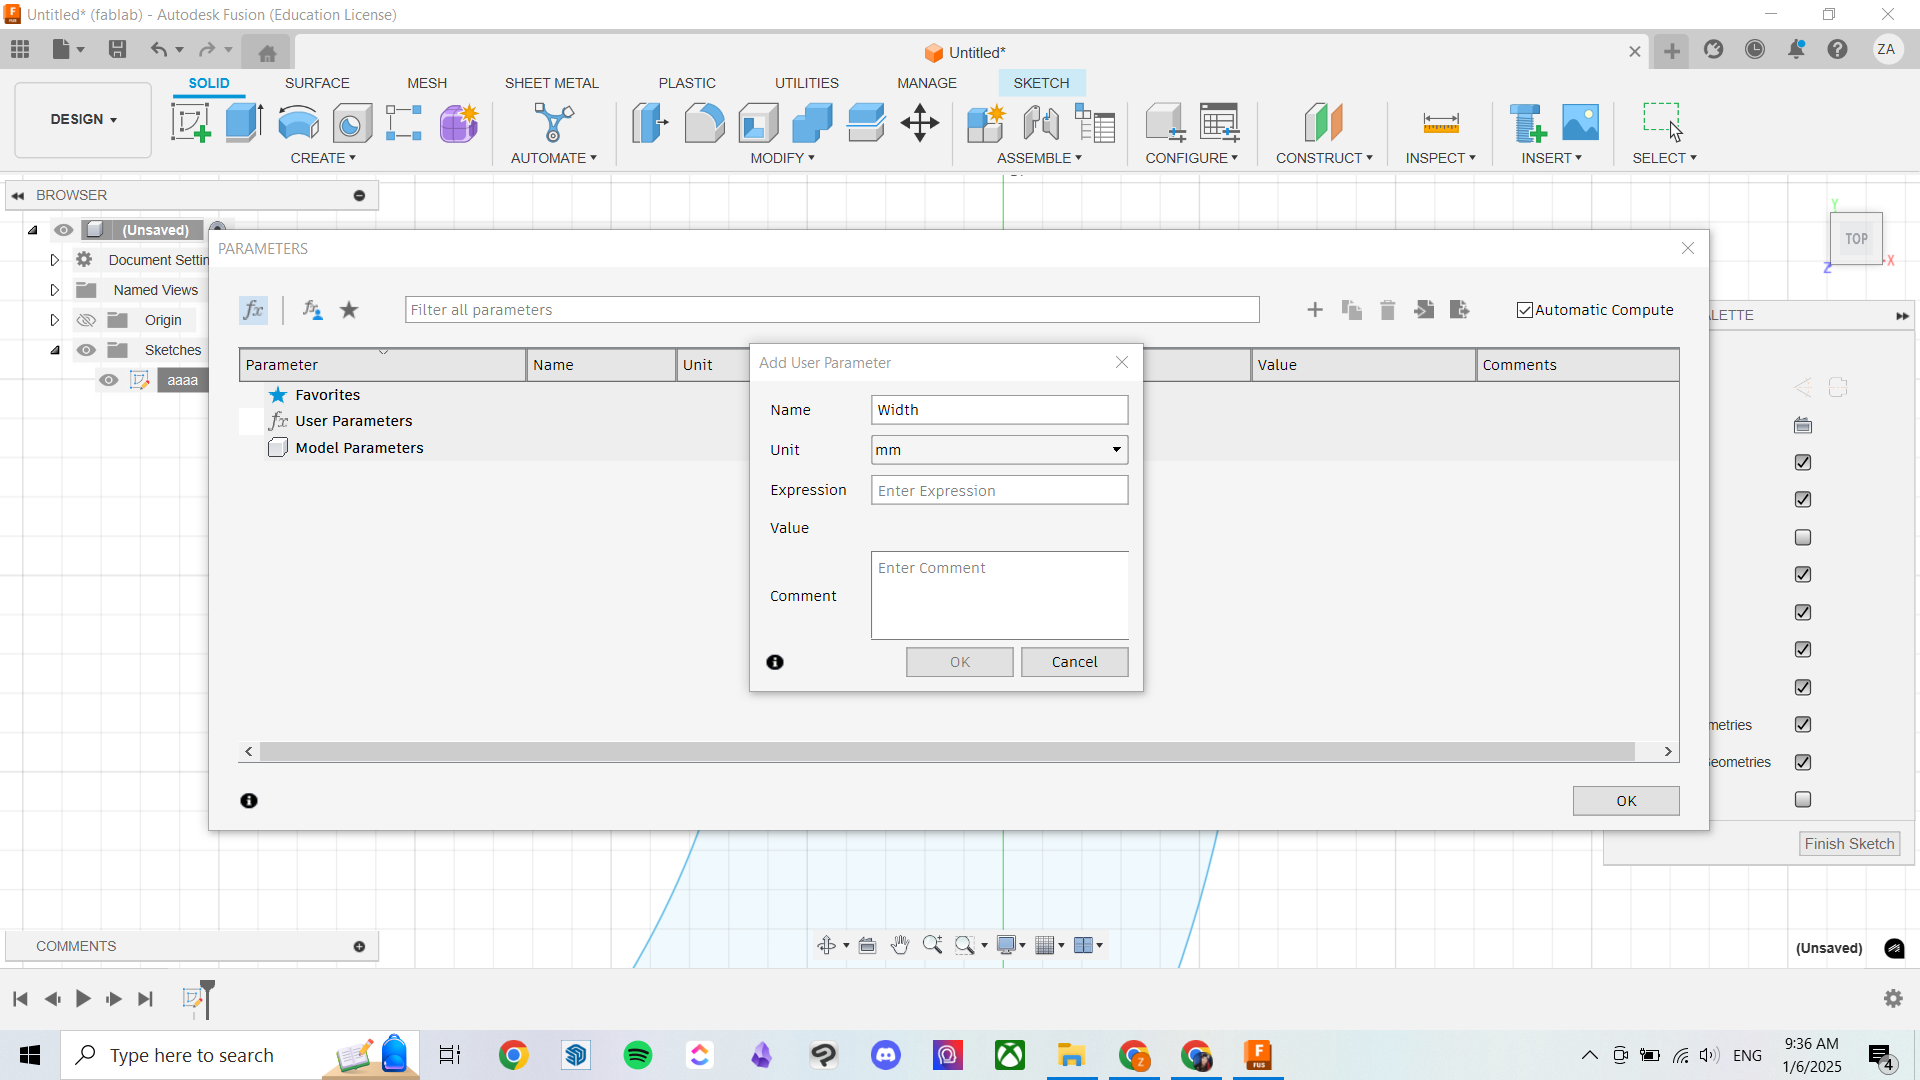
Task: Click the Home tab icon
Action: tap(267, 53)
